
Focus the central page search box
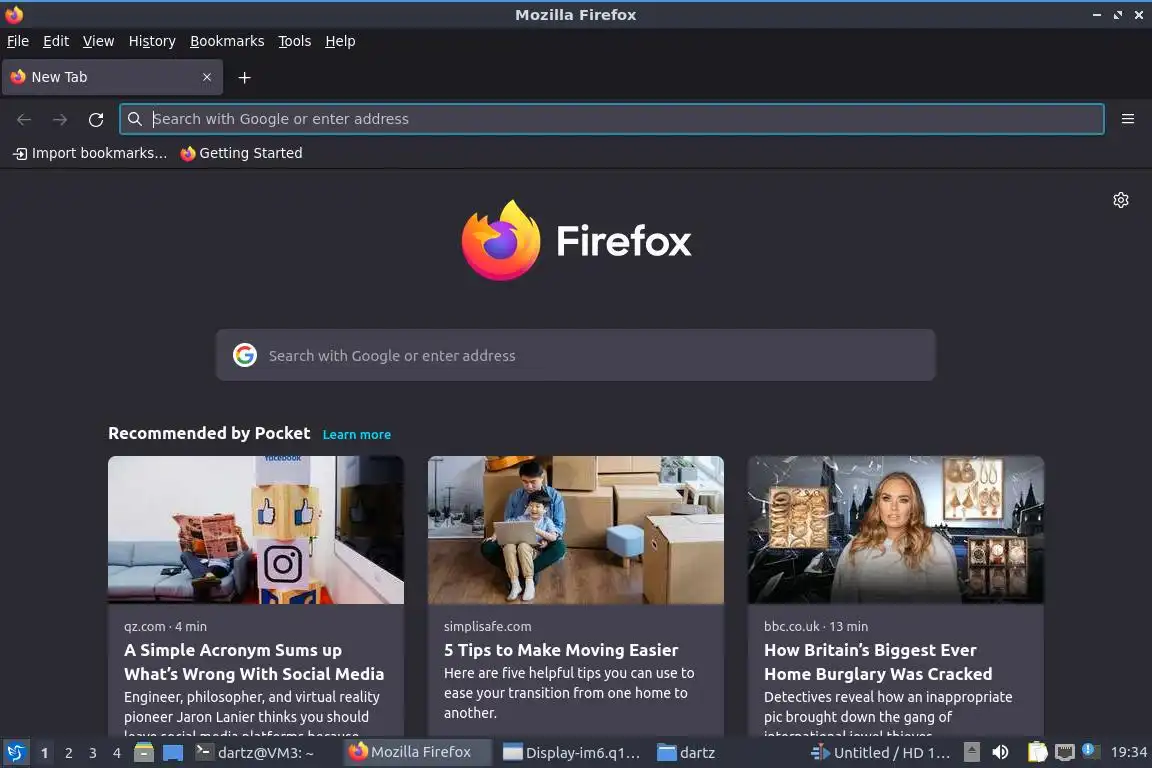575,355
